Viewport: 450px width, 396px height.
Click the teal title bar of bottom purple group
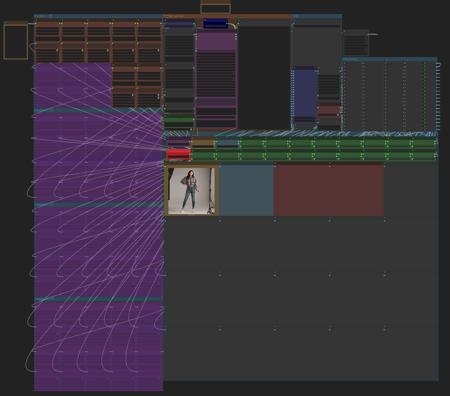pyautogui.click(x=98, y=299)
